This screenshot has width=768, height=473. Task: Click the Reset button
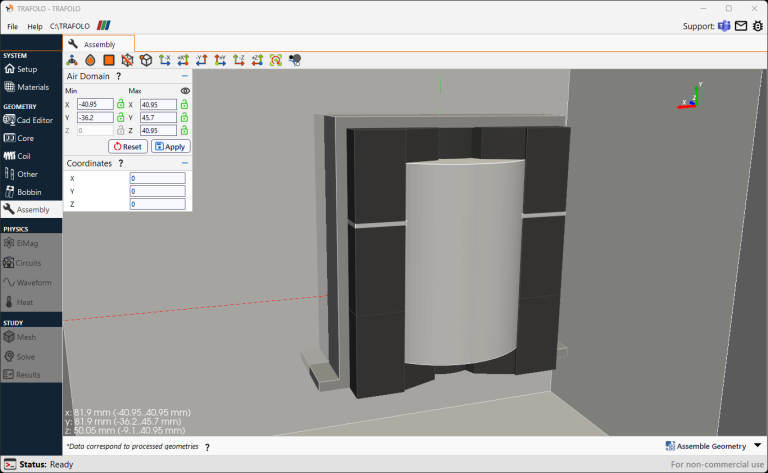[x=128, y=146]
